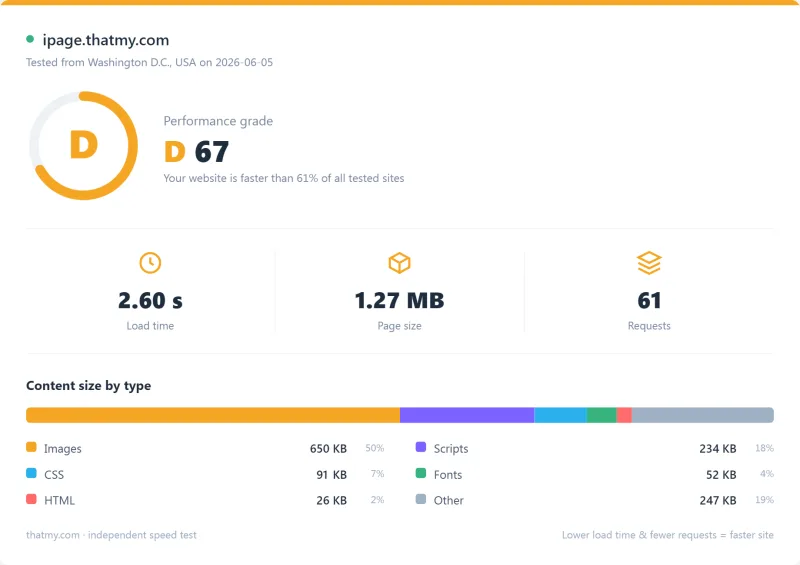This screenshot has width=800, height=565.
Task: Click the circular D grade gauge
Action: click(x=84, y=145)
